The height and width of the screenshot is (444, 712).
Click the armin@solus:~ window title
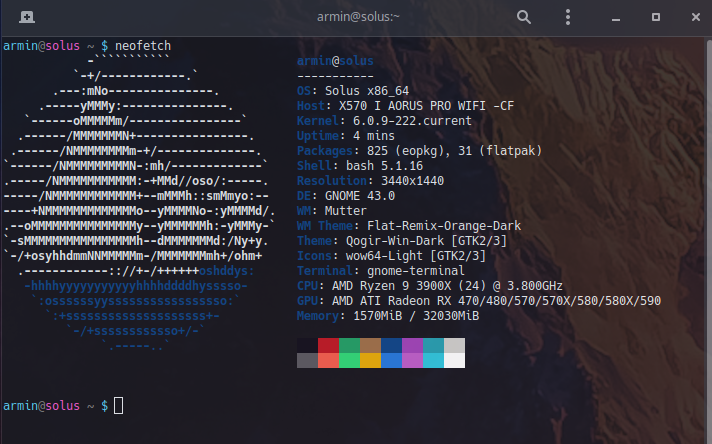[356, 17]
